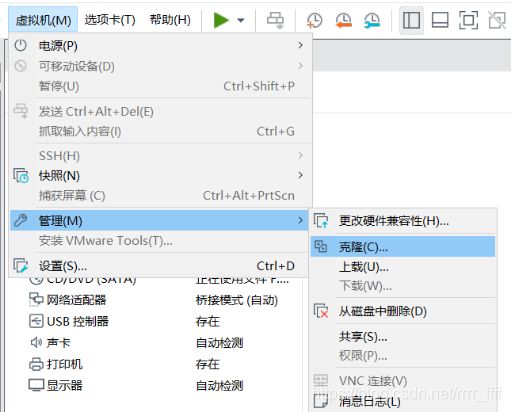Open the 电源(P) submenu
This screenshot has height=412, width=512.
(x=159, y=45)
